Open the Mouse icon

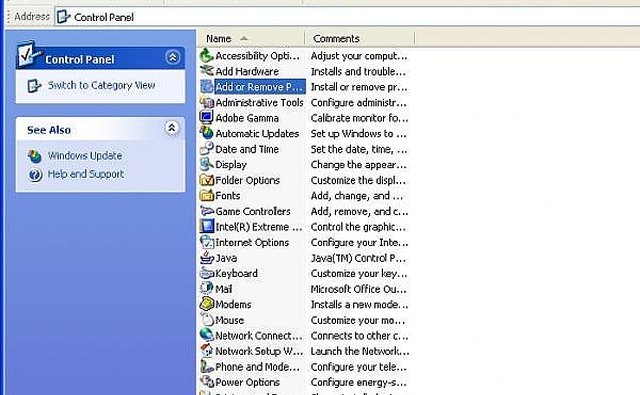(x=207, y=320)
